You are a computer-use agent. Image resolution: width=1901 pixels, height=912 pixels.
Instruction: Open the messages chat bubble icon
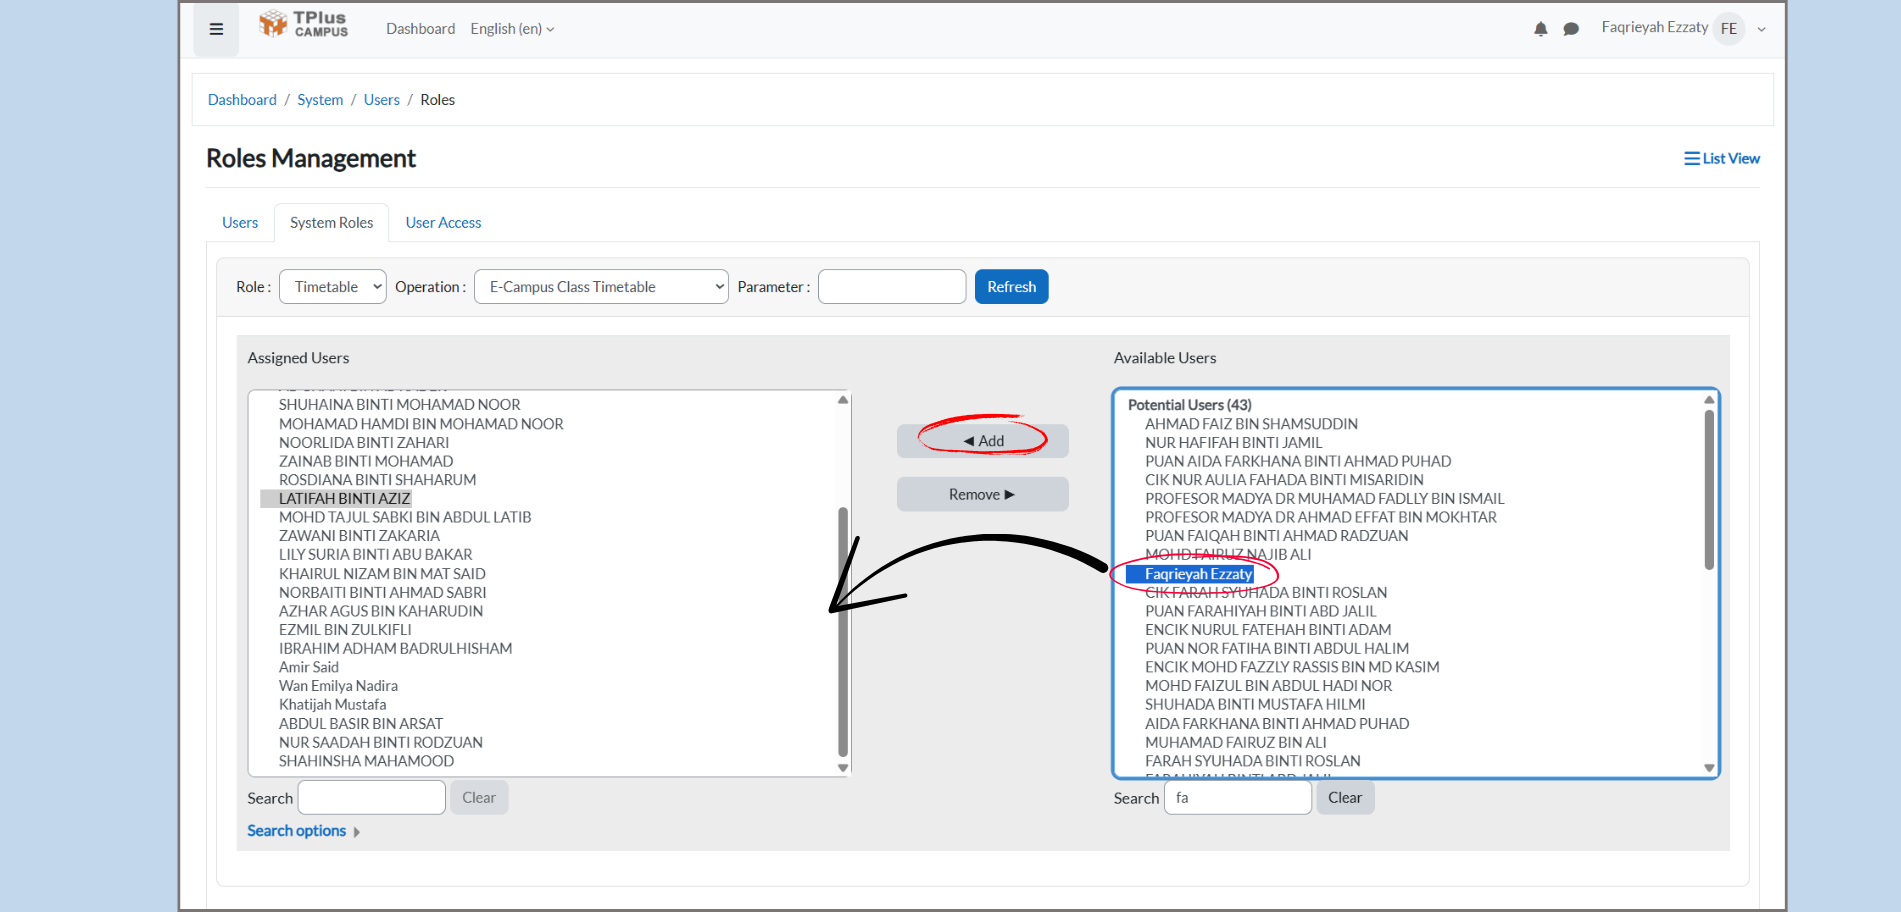point(1571,29)
